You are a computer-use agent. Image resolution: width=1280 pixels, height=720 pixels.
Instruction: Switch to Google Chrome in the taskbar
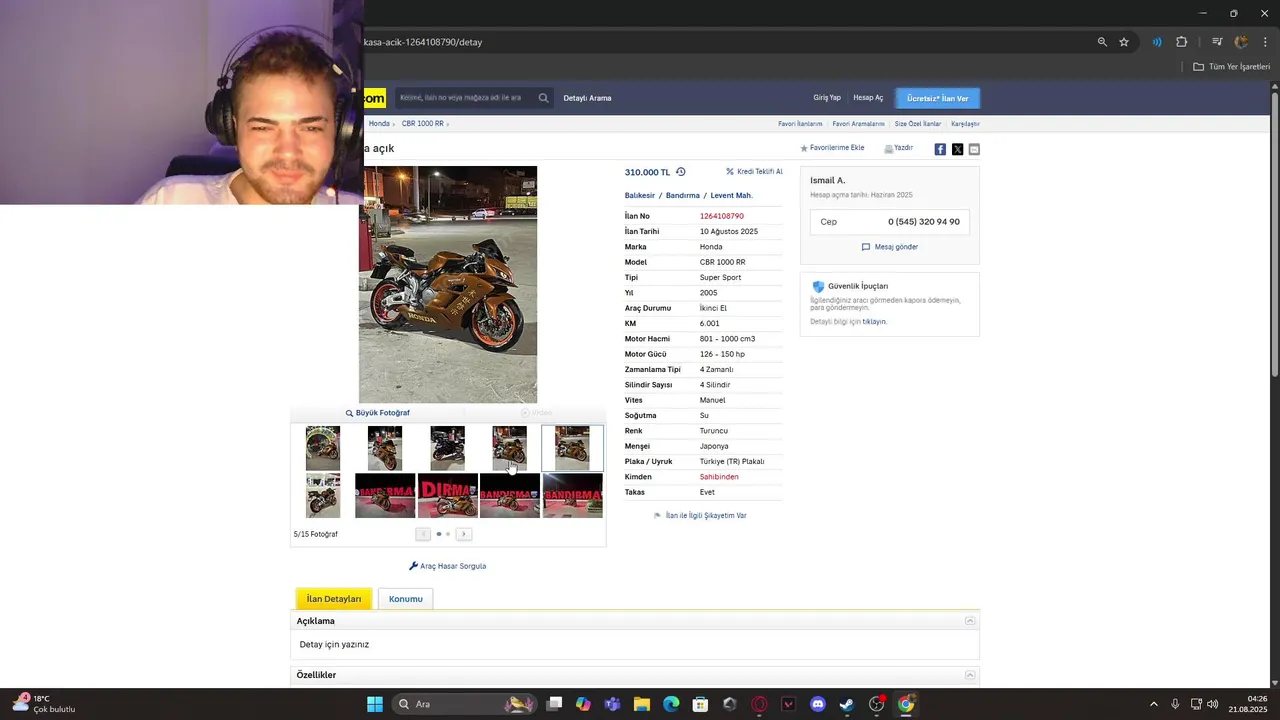(x=906, y=704)
